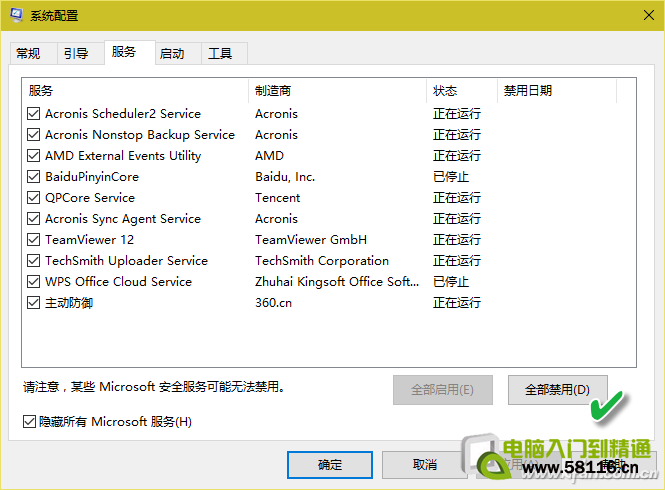Screen dimensions: 665x490
Task: Click 已停止 status of BaiduPinyinCore
Action: [x=451, y=176]
